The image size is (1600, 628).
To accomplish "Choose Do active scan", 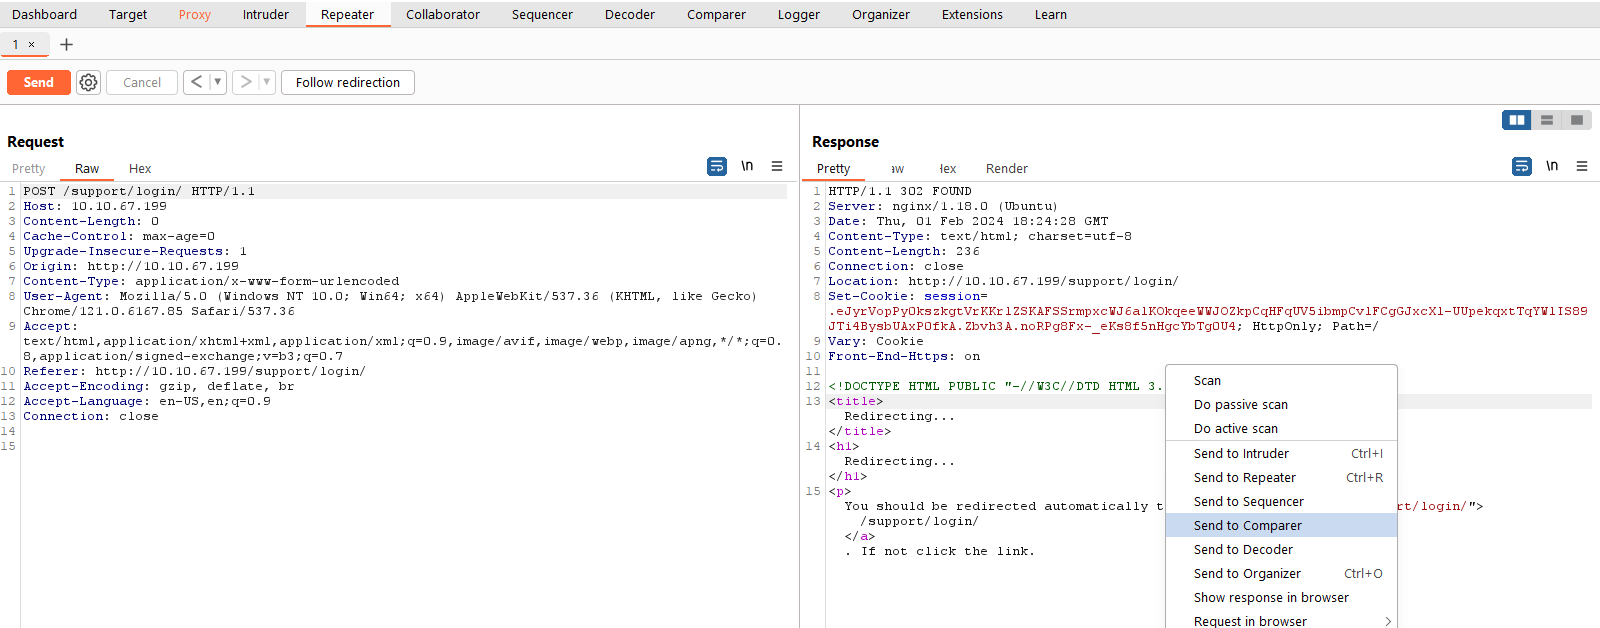I will [x=1281, y=429].
